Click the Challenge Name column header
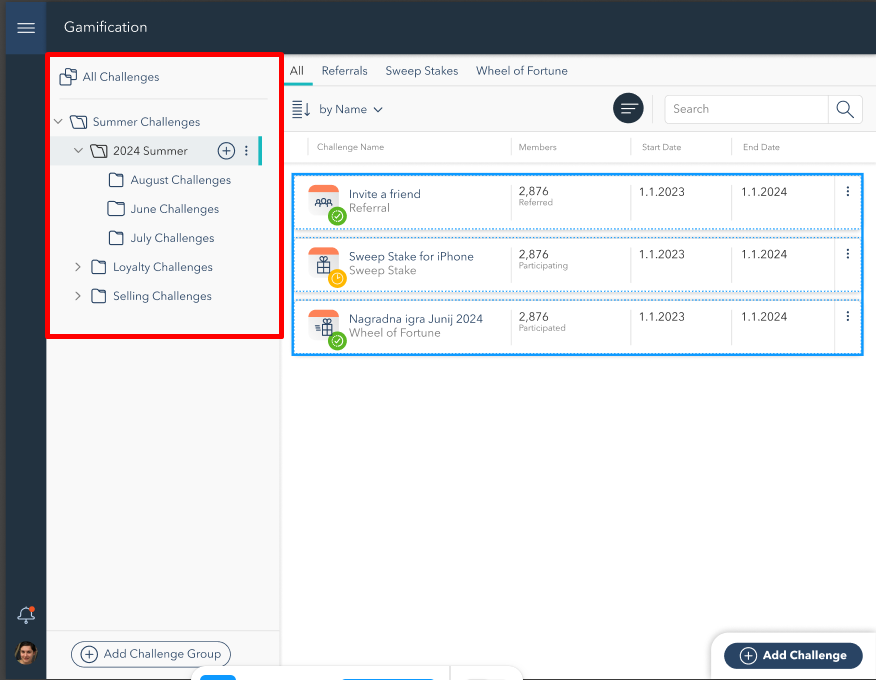 [x=350, y=147]
